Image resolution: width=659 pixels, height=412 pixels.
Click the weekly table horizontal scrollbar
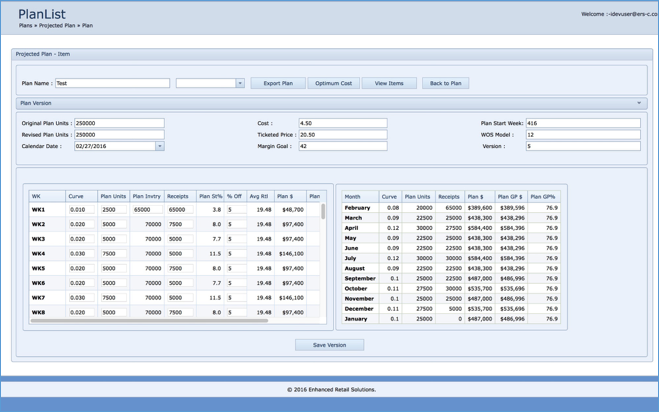[x=150, y=321]
